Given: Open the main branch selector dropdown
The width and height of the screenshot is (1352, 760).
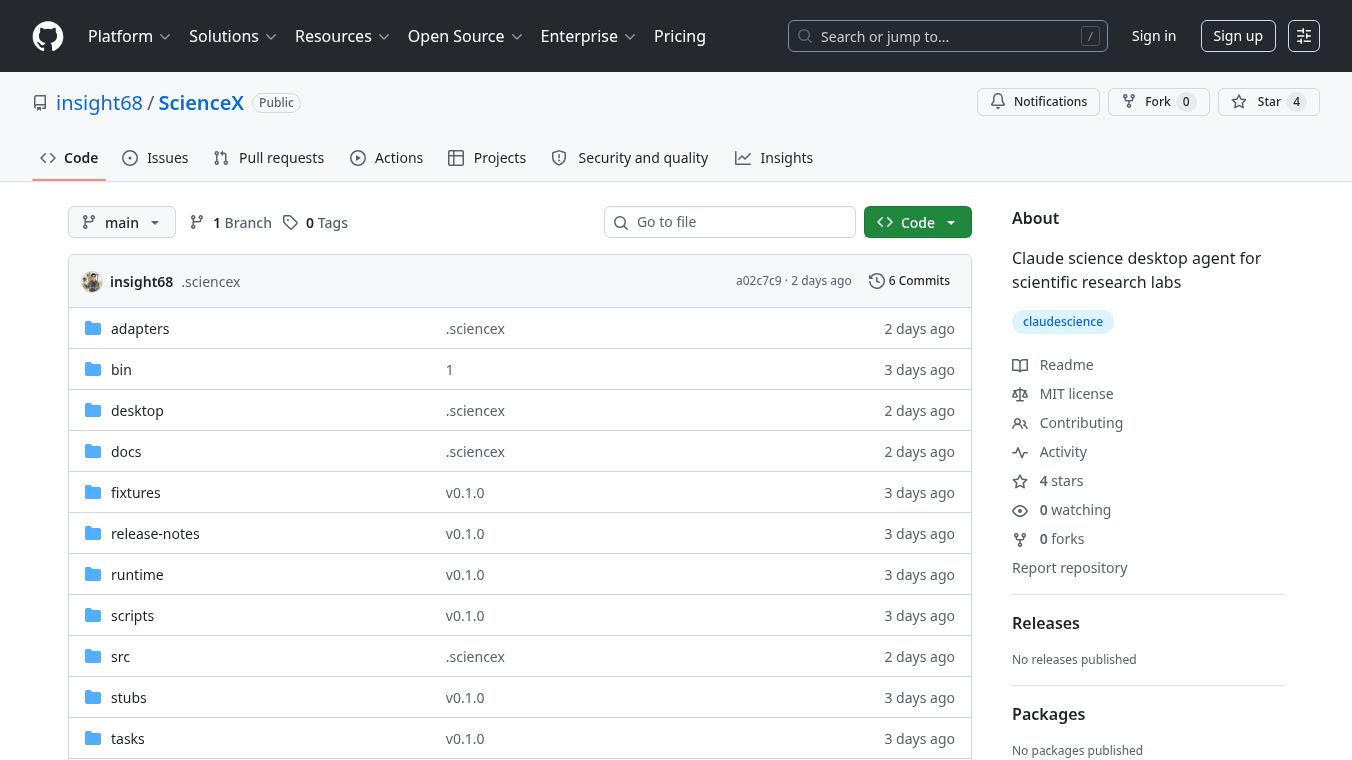Looking at the screenshot, I should [x=122, y=222].
